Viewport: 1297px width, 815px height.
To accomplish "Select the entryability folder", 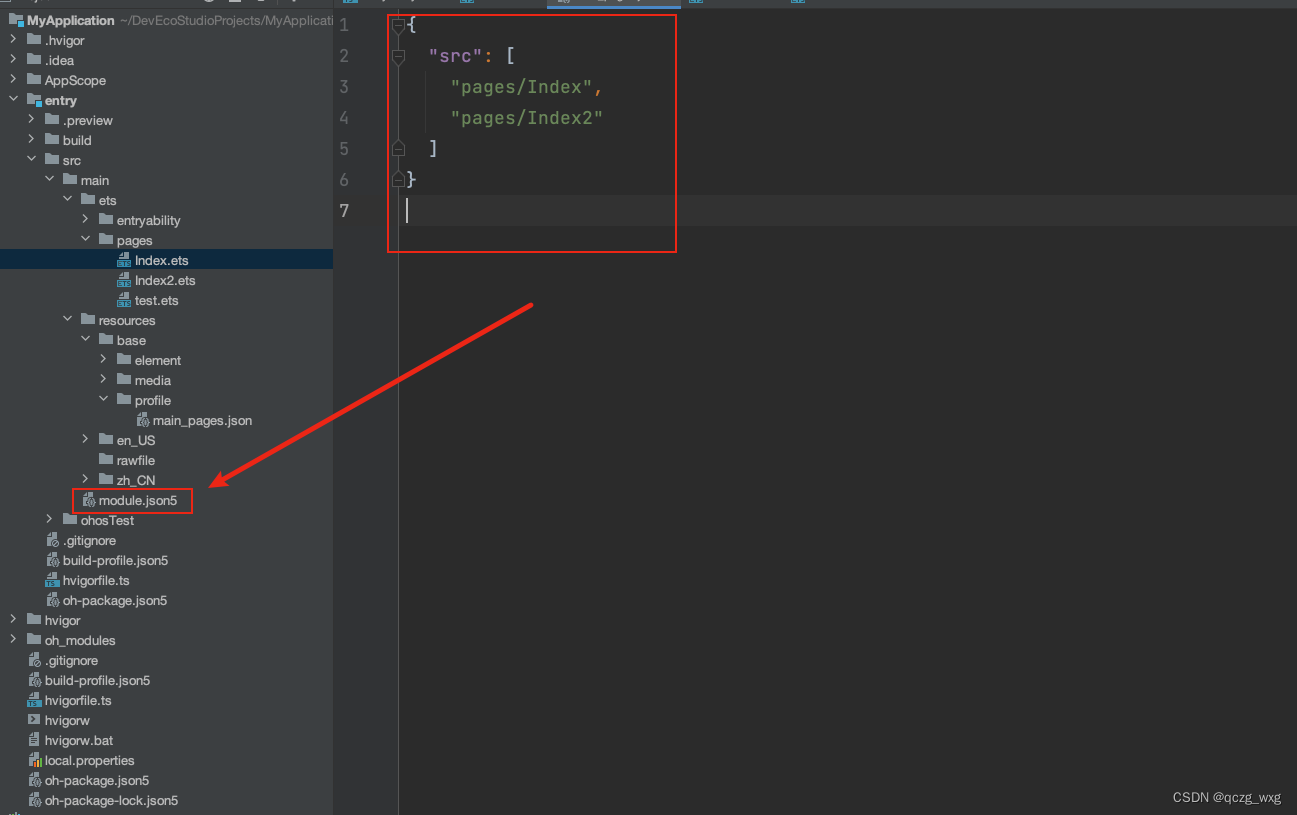I will [149, 220].
